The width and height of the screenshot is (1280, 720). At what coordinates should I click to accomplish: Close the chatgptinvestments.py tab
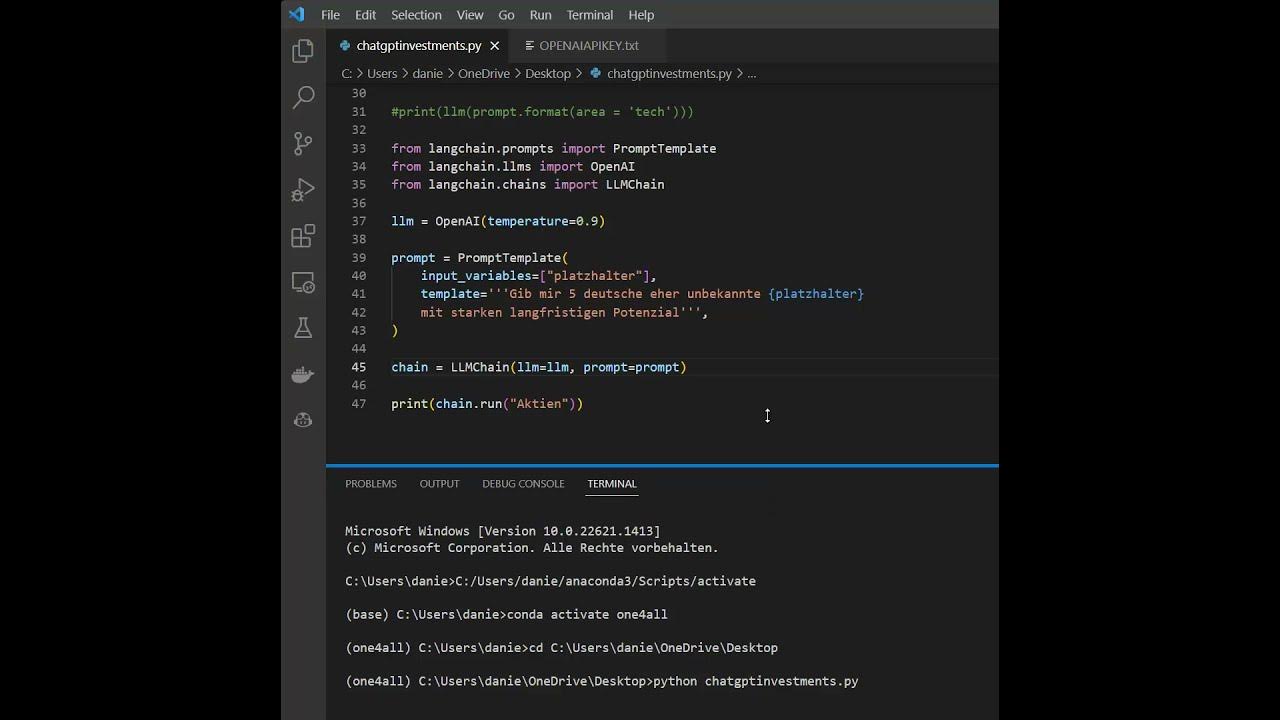point(494,46)
